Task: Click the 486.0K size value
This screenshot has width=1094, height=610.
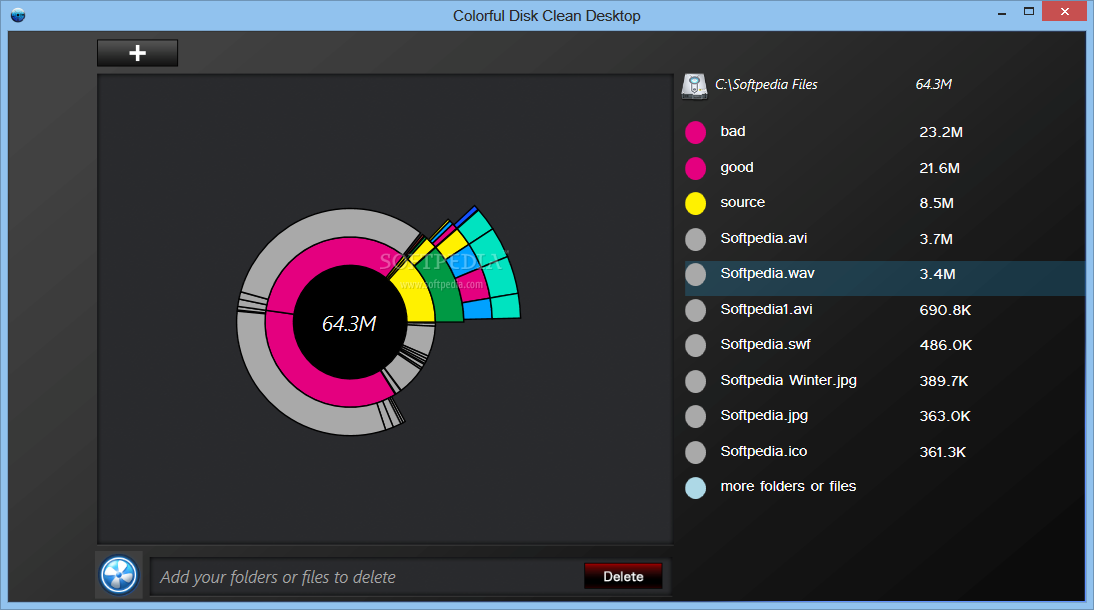Action: [945, 345]
